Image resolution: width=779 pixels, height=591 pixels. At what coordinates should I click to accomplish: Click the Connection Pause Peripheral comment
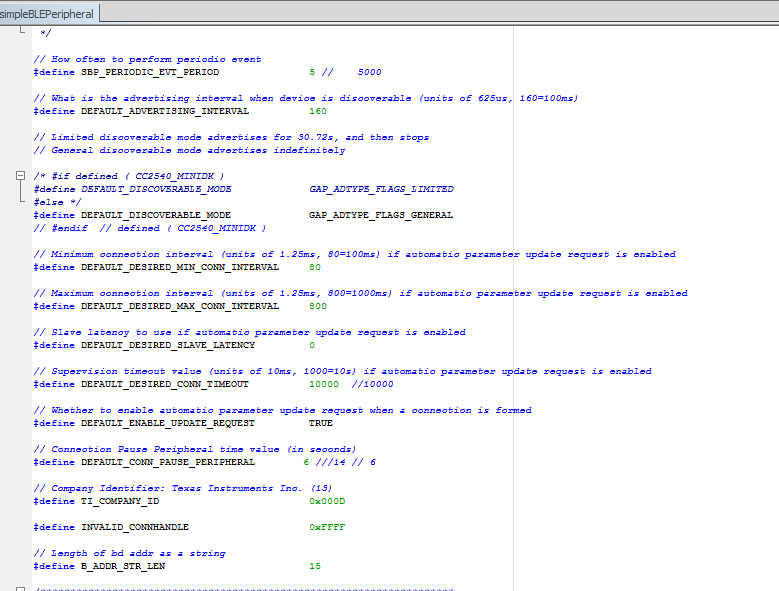(x=195, y=449)
